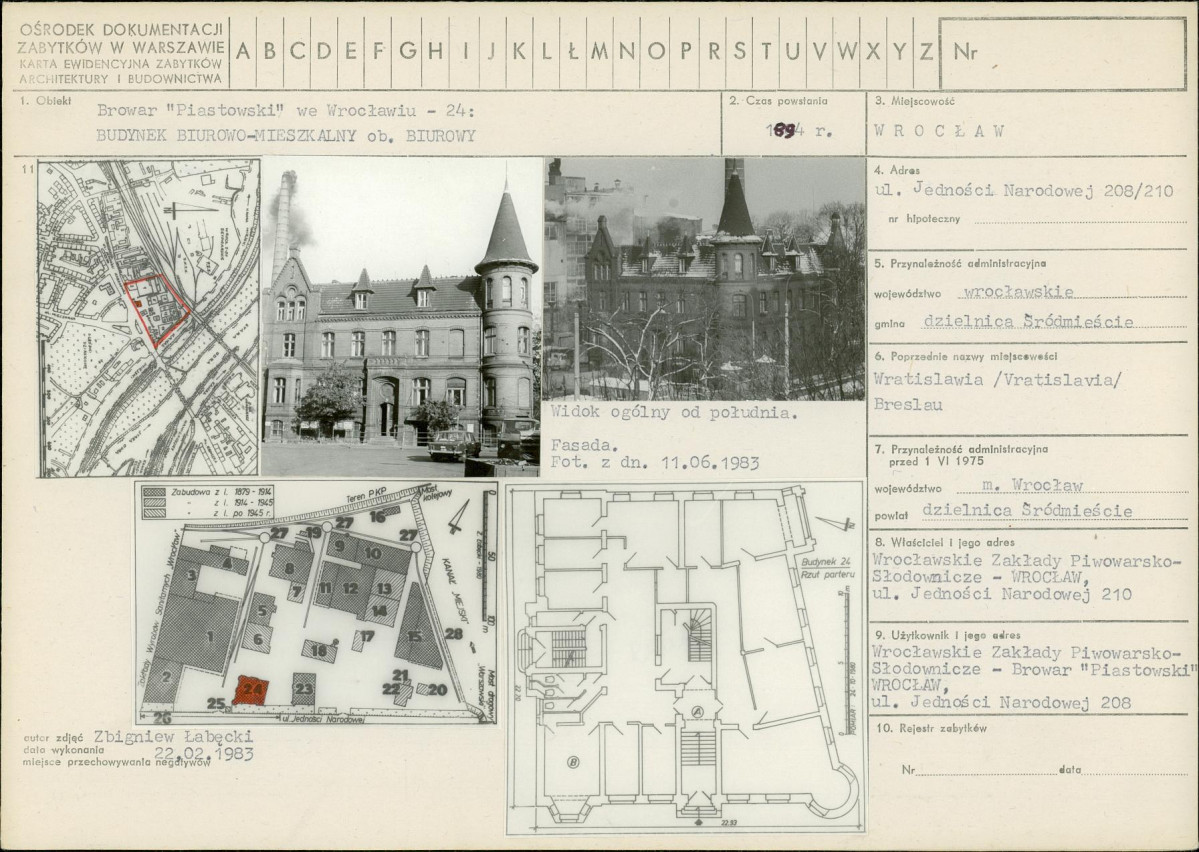This screenshot has height=852, width=1199.
Task: Click building number 1 on site plan
Action: click(209, 635)
